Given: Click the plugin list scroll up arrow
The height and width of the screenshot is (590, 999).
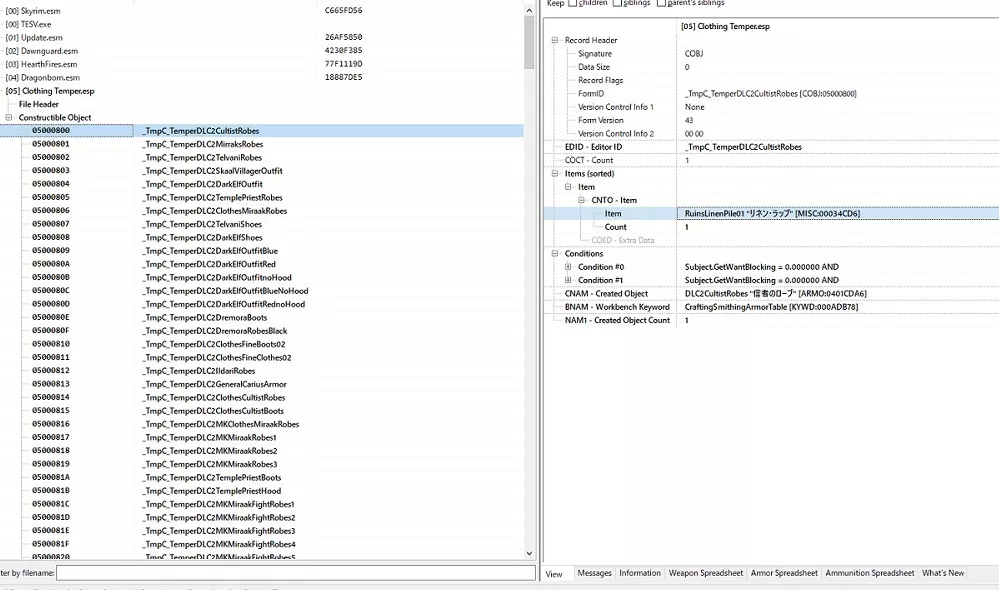Looking at the screenshot, I should [529, 10].
